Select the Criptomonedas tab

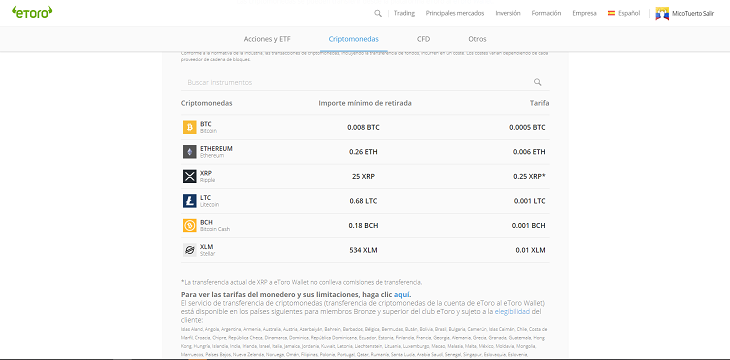[x=353, y=39]
